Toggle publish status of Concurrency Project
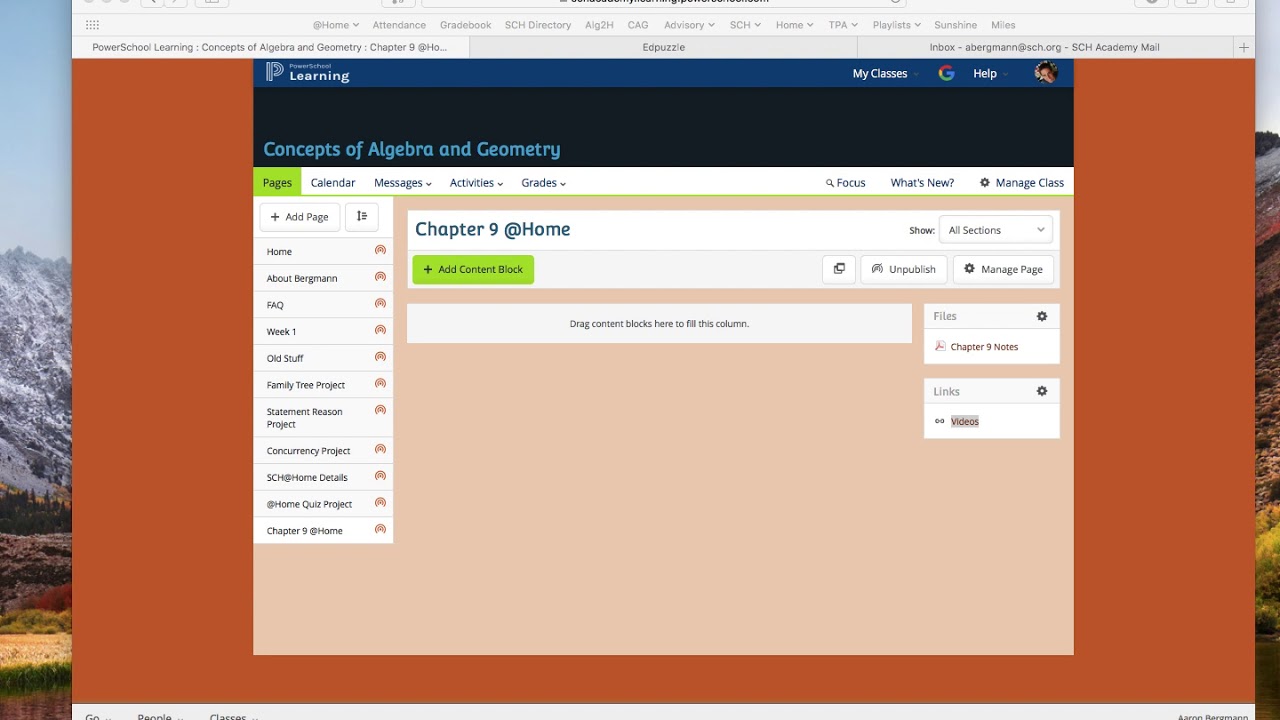This screenshot has width=1280, height=720. point(380,450)
